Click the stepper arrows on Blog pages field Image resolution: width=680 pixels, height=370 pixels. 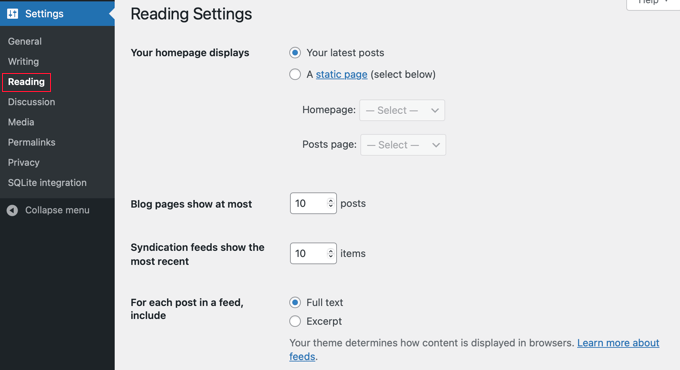click(330, 203)
